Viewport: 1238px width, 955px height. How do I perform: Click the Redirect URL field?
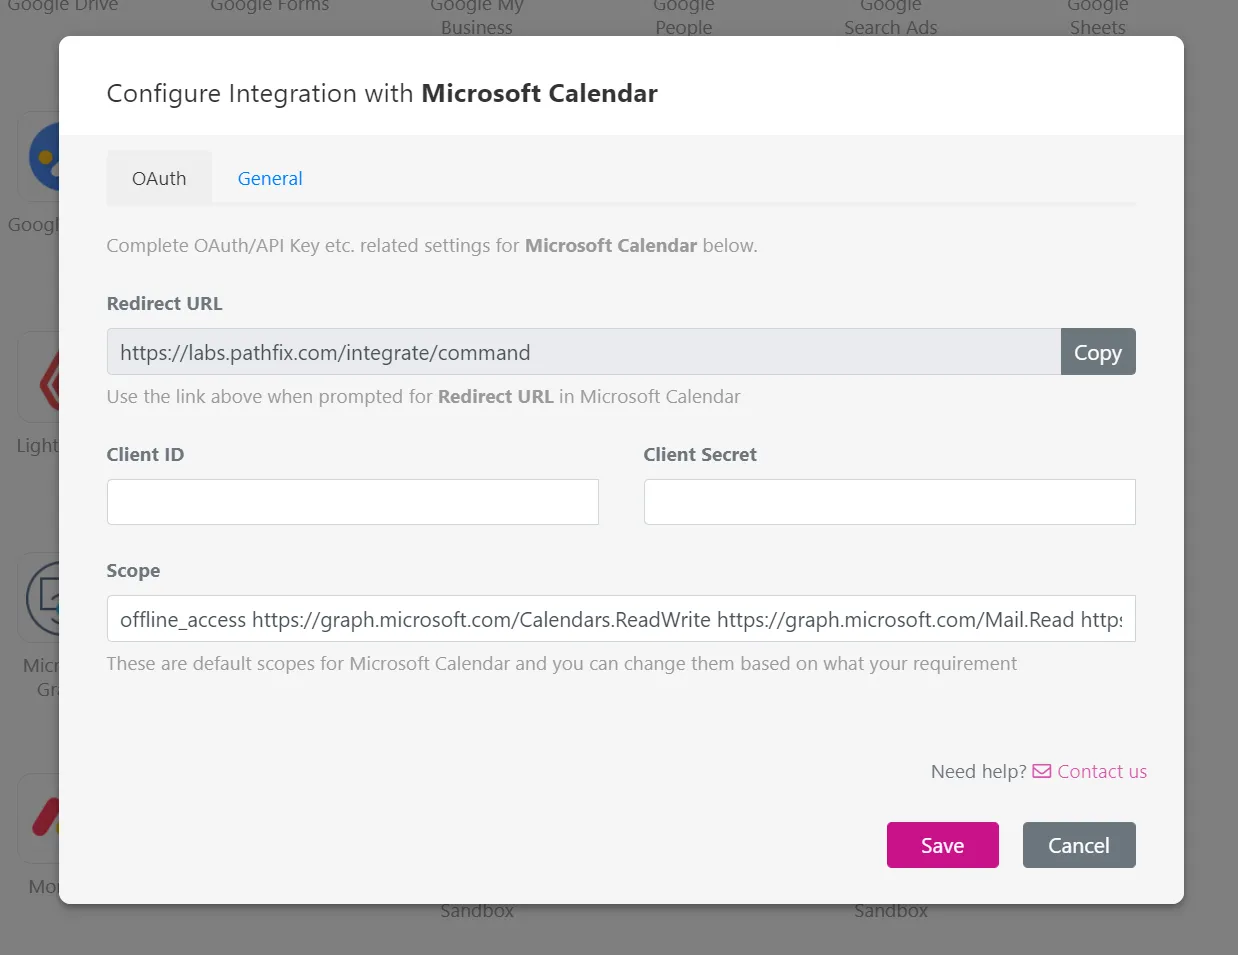click(x=584, y=352)
